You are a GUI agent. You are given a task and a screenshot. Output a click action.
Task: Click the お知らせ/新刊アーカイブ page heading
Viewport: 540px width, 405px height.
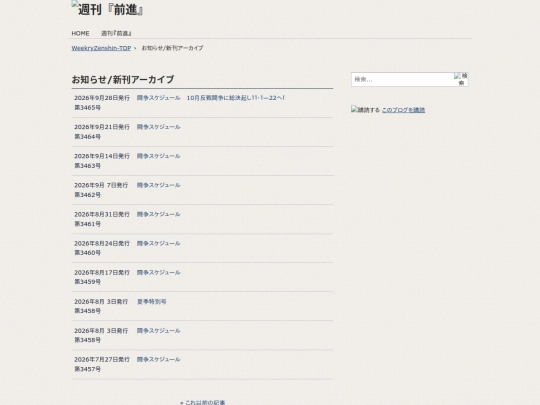pos(123,80)
